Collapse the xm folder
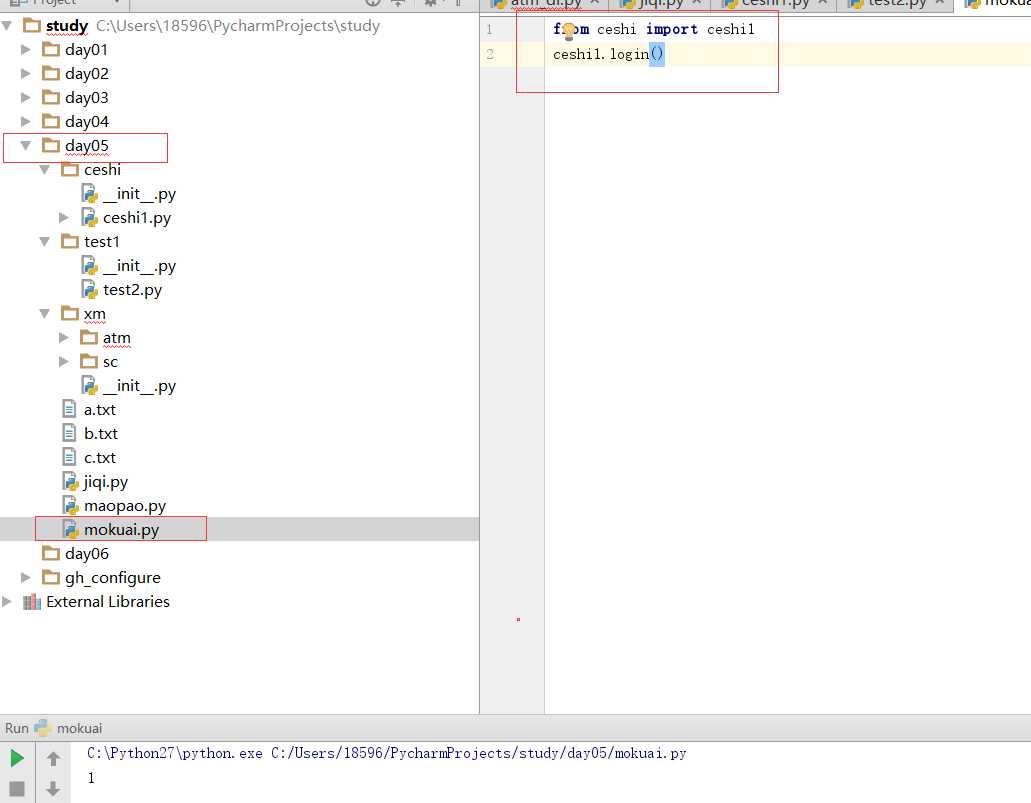 click(x=45, y=314)
